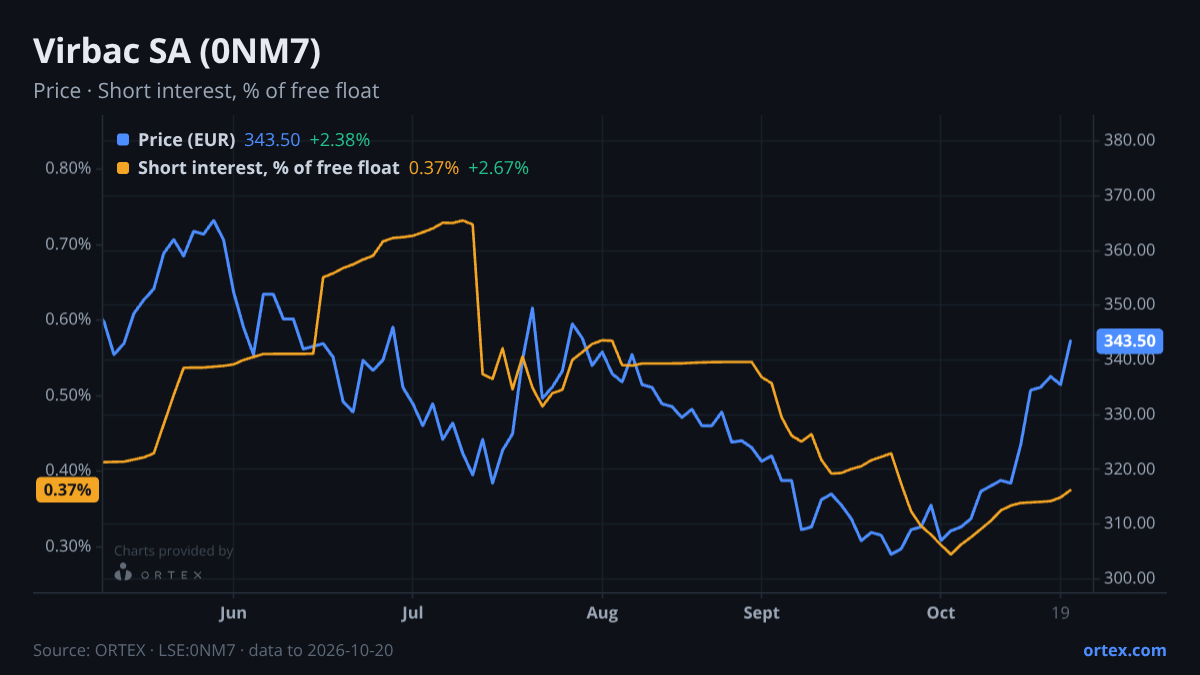Click the 0.70% left axis label
The image size is (1200, 675).
[x=68, y=244]
